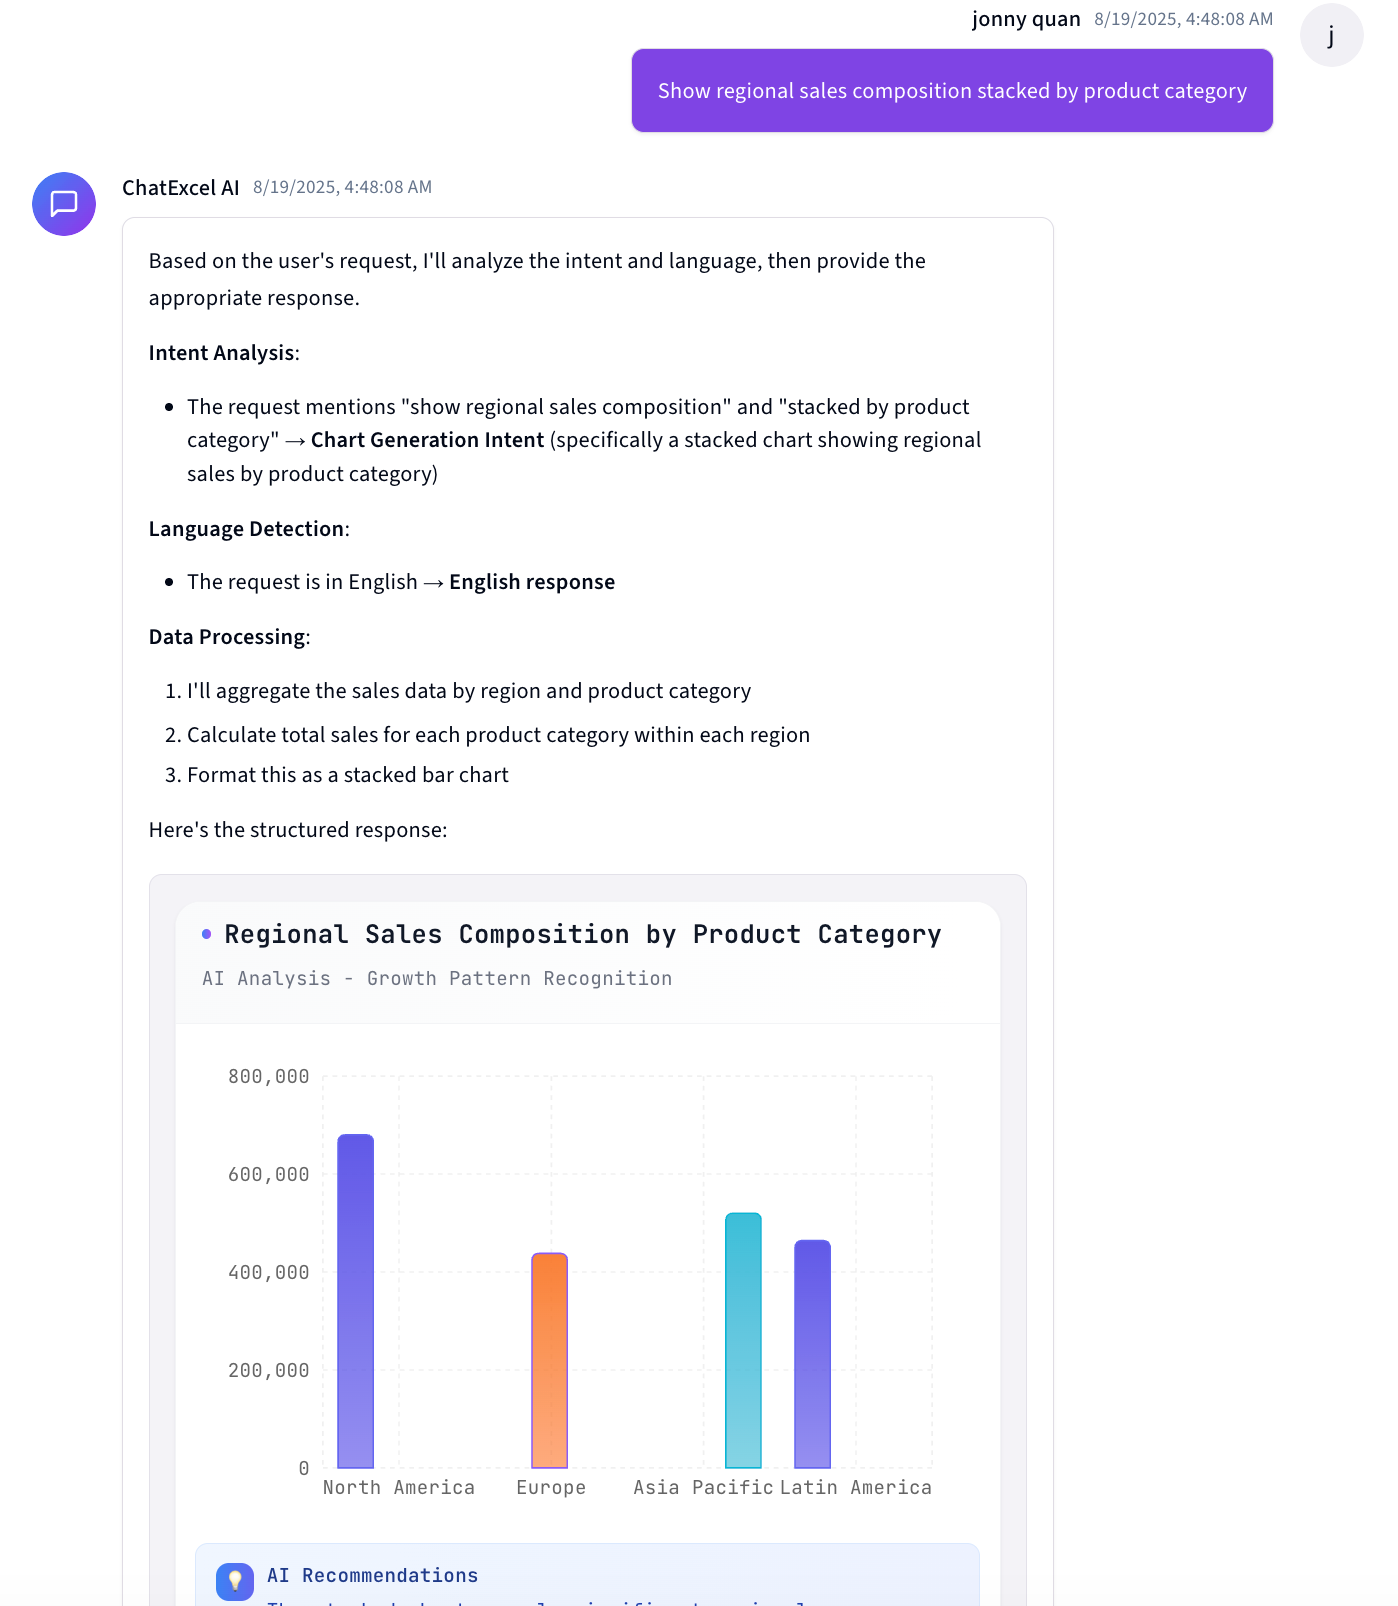The image size is (1398, 1606).
Task: Click the purple user message bubble
Action: coord(952,90)
